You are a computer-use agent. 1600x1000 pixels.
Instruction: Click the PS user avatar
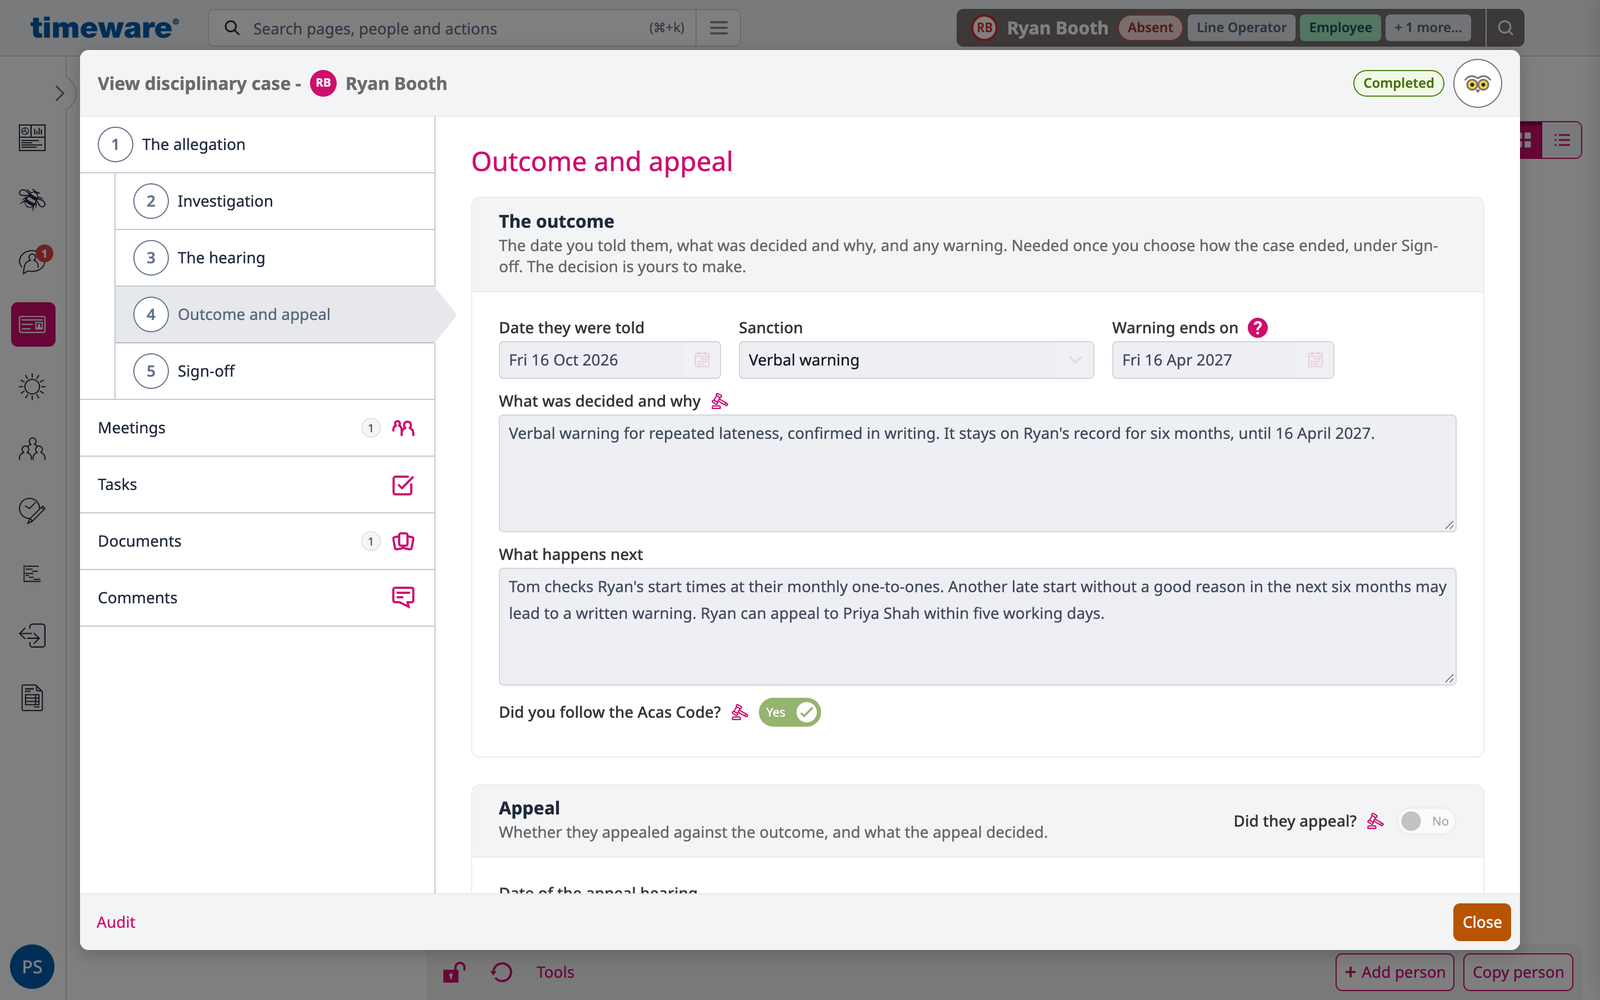pos(32,967)
